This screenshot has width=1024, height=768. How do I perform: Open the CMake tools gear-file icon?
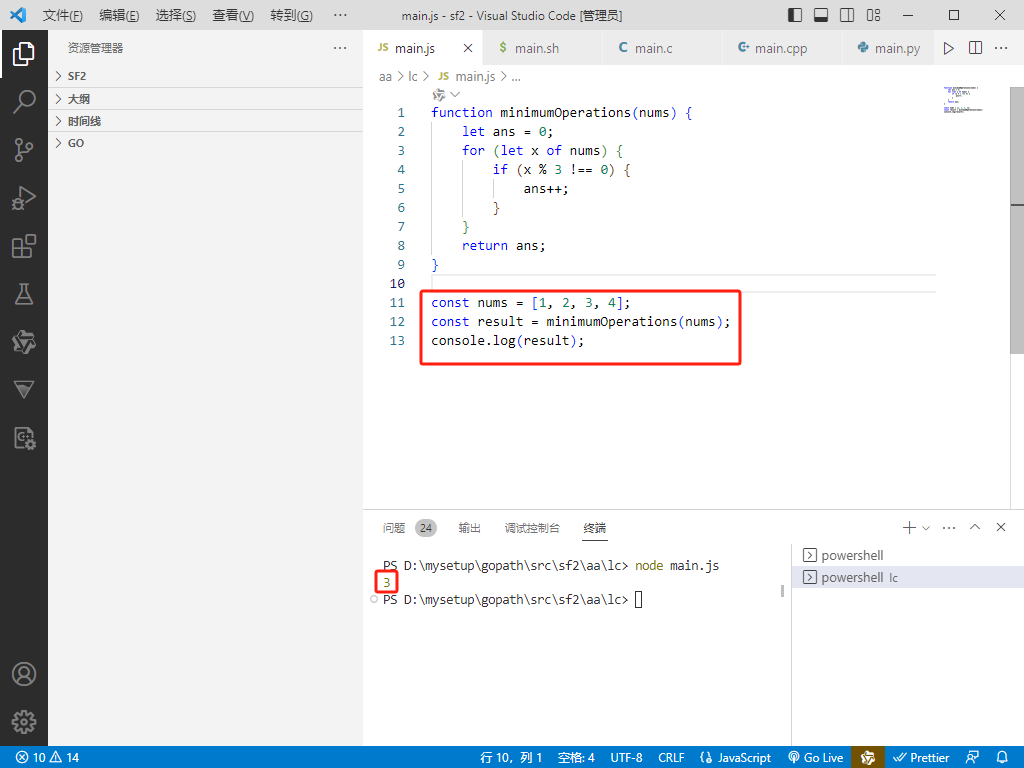coord(24,438)
